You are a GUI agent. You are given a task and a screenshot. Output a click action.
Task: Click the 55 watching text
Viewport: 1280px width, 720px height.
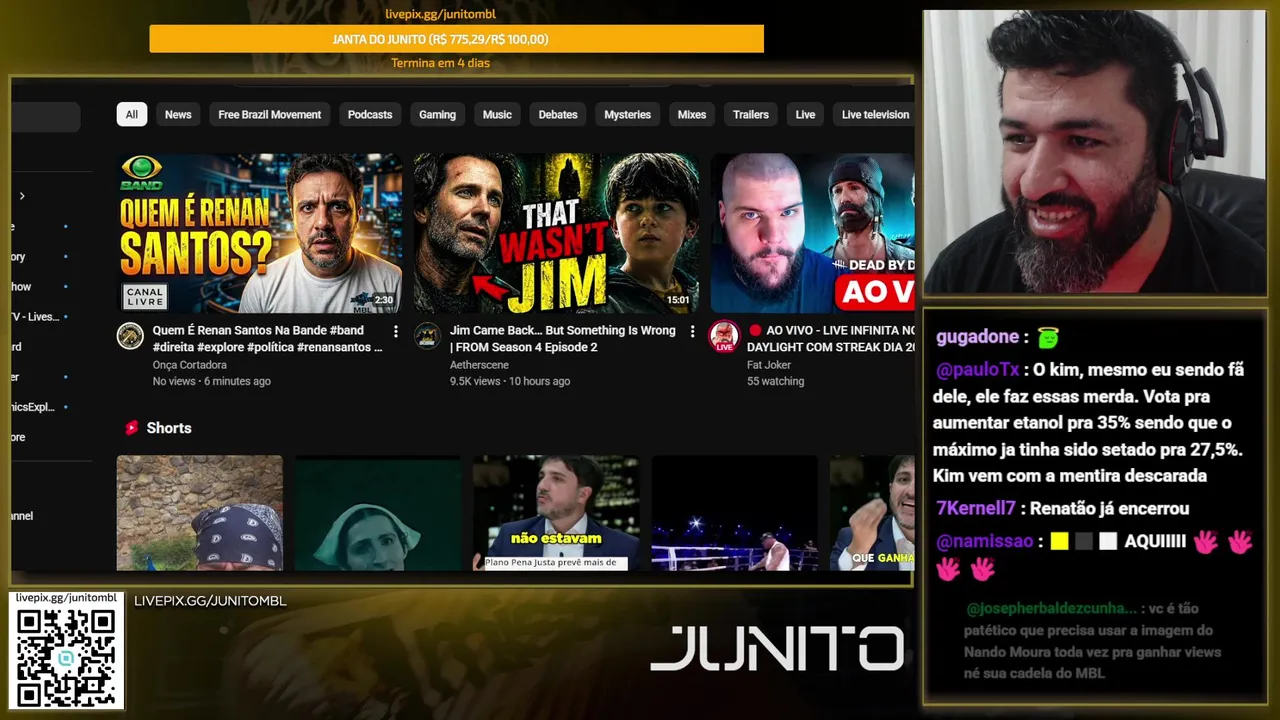[x=775, y=381]
